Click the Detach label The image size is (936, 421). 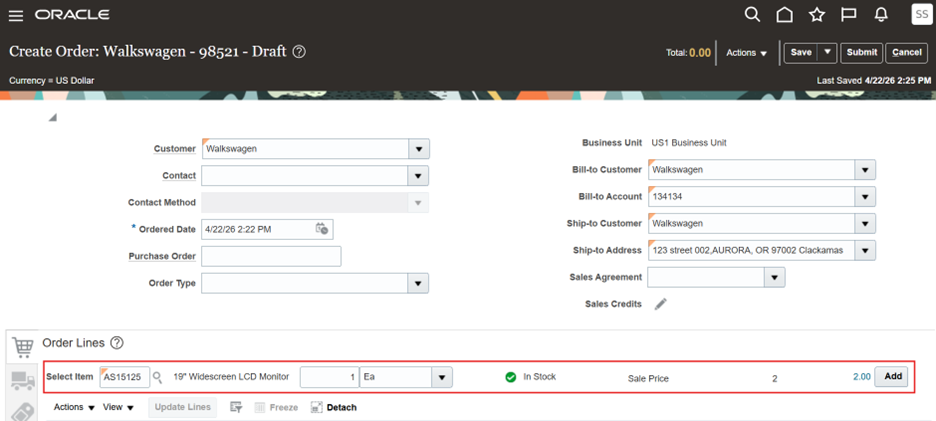click(x=341, y=407)
